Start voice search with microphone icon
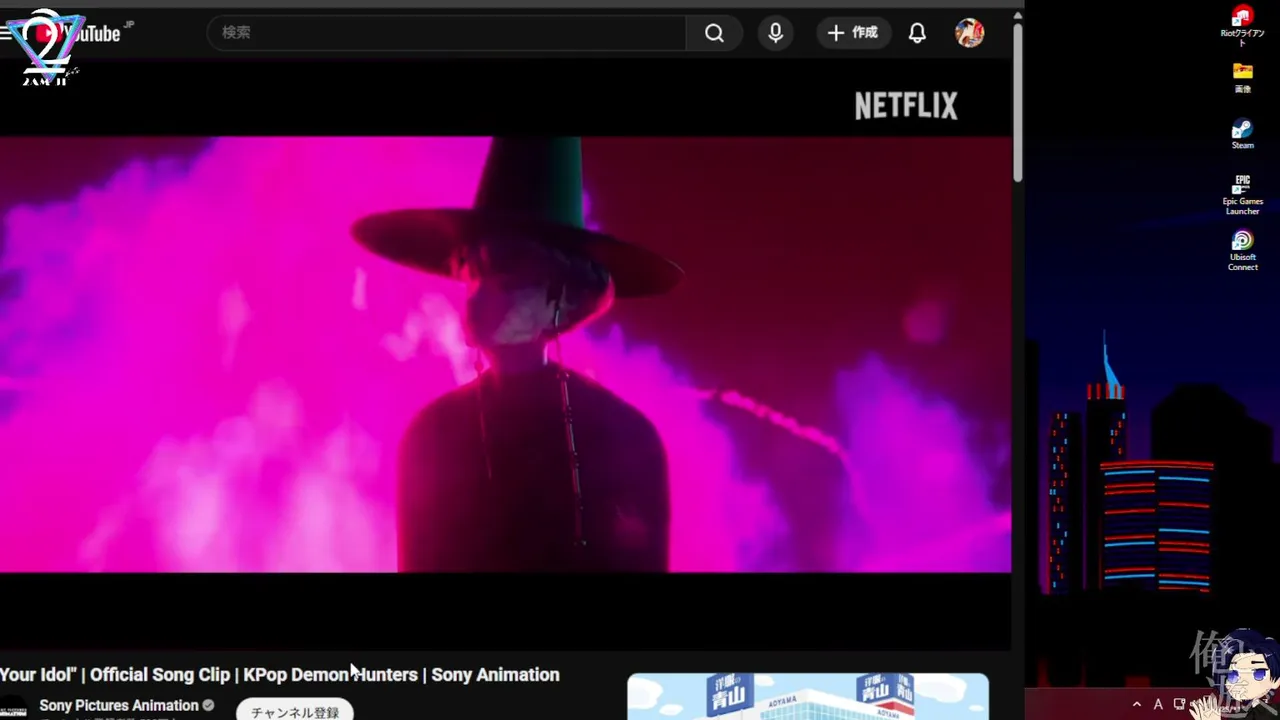 (x=775, y=33)
